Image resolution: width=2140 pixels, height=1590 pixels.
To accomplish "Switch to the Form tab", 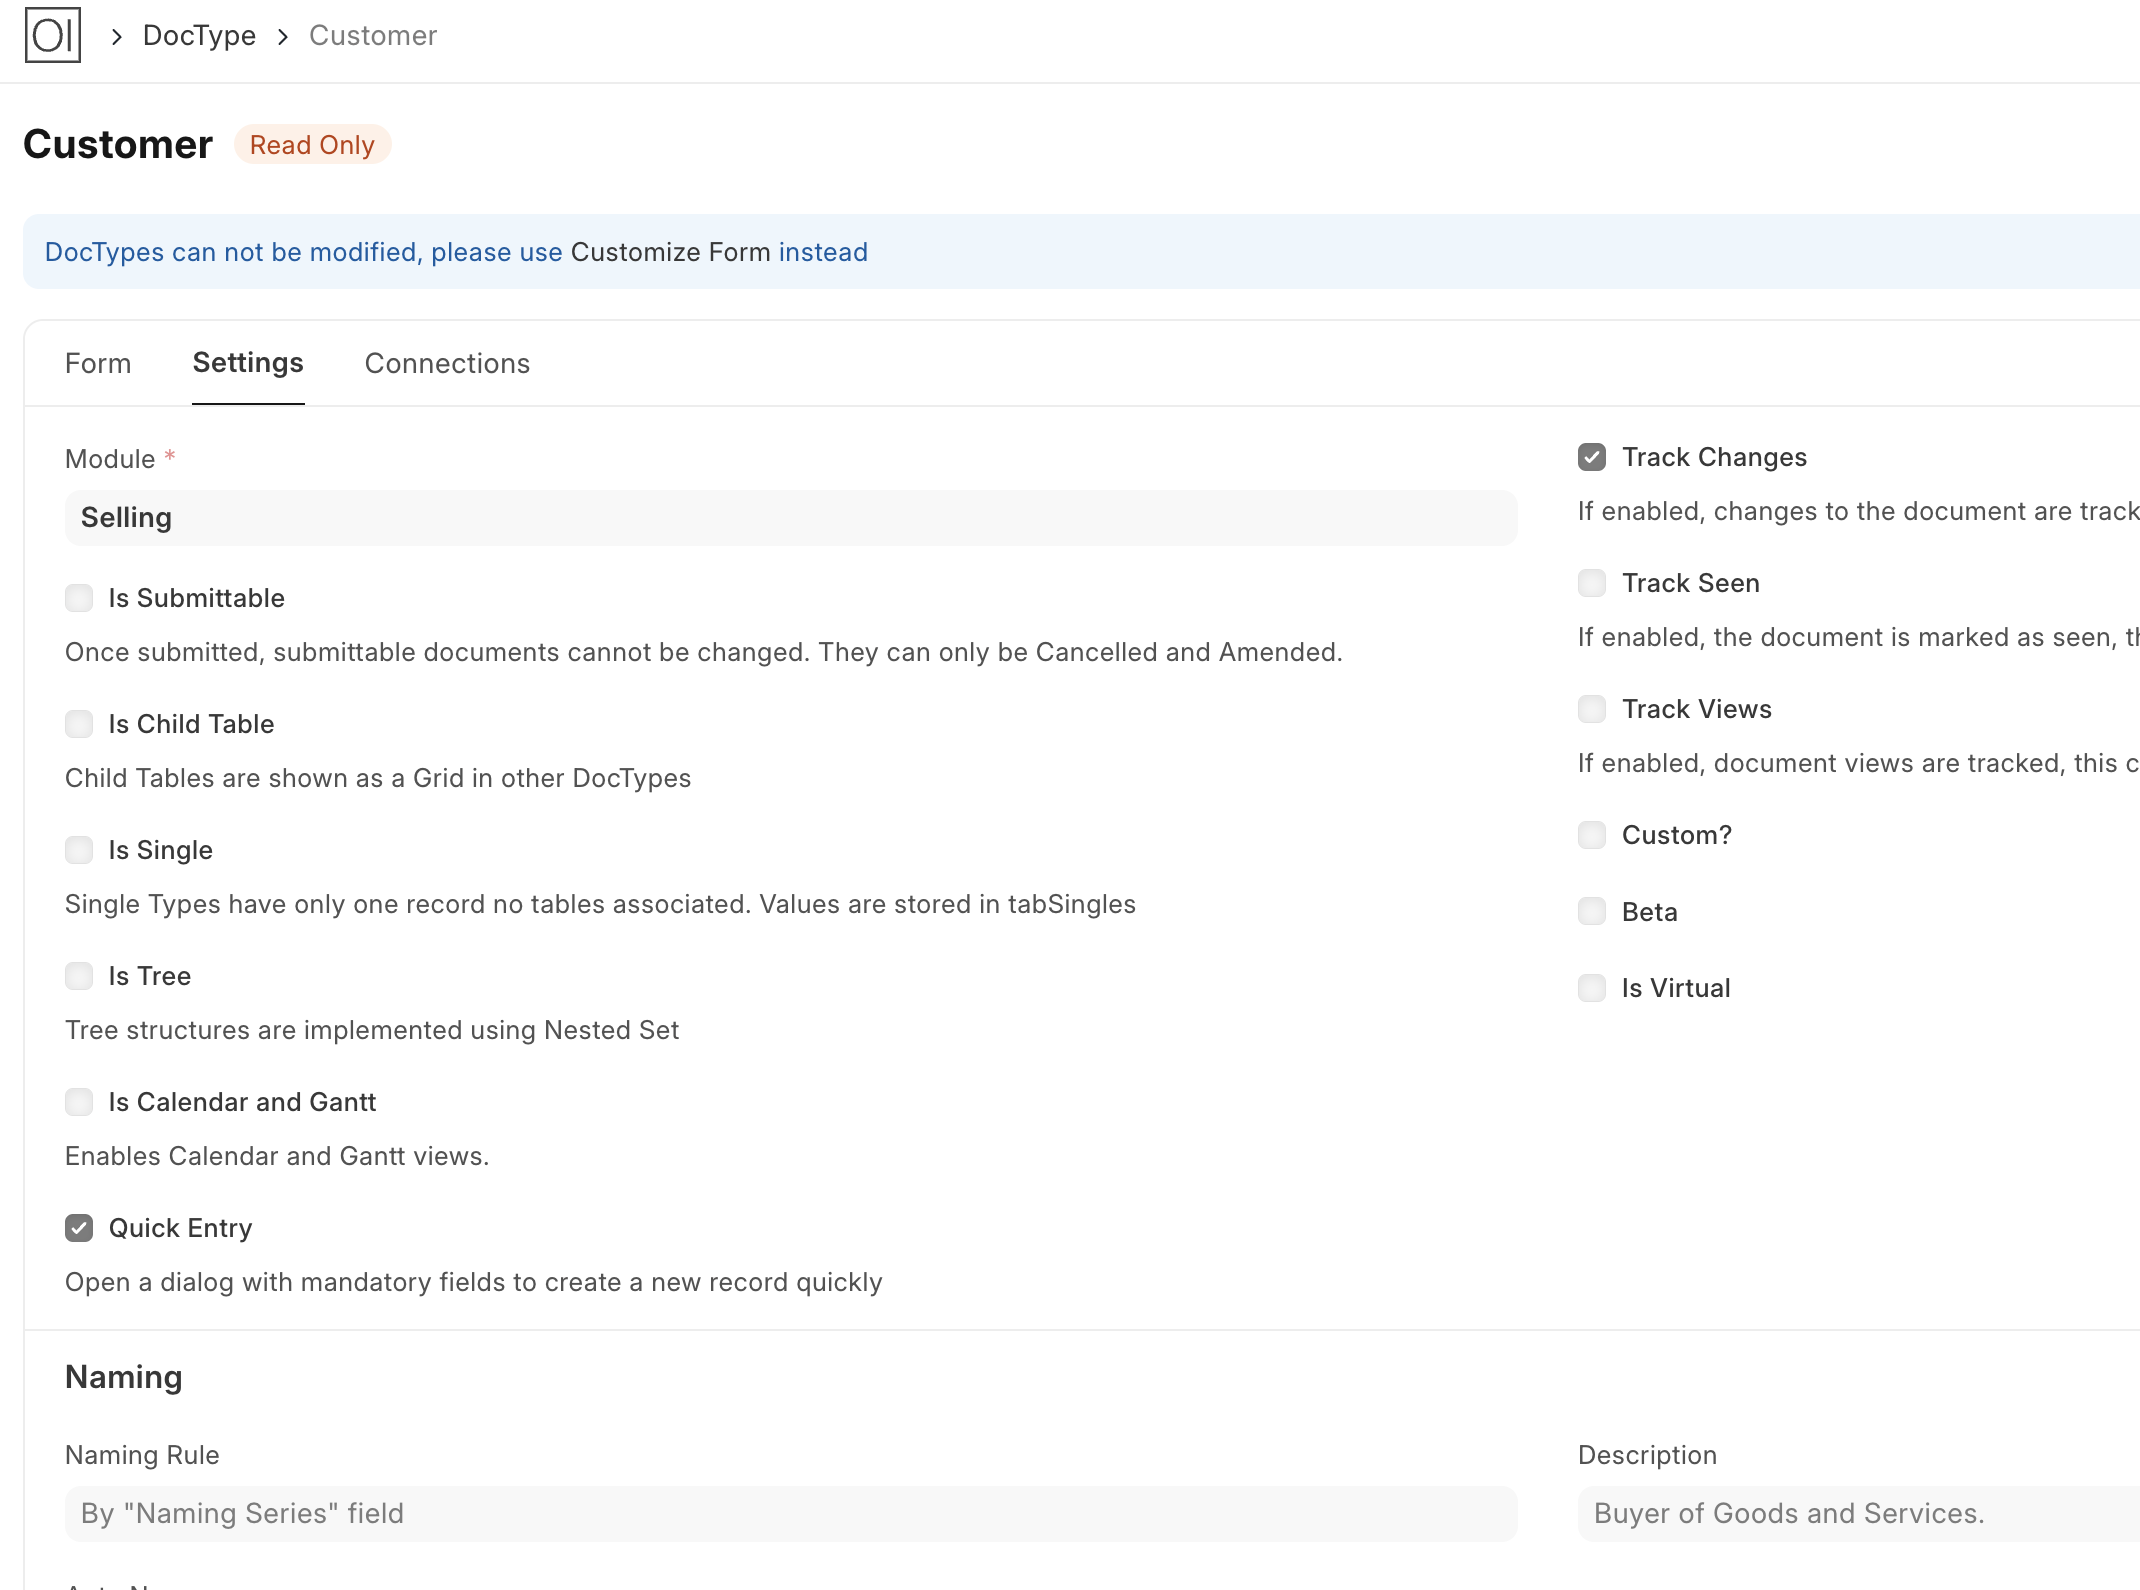I will point(98,363).
